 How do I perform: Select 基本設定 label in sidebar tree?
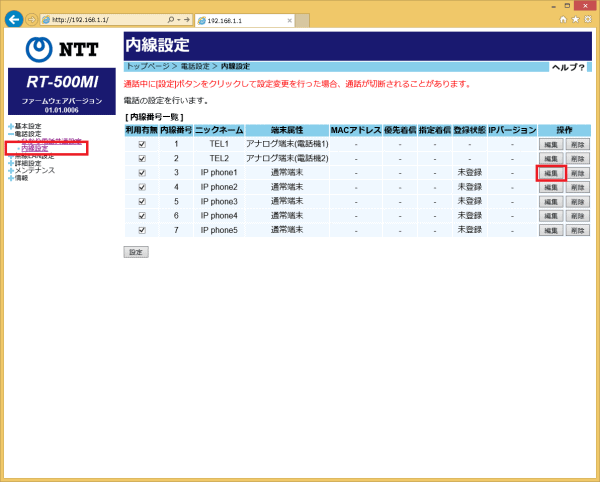coord(28,126)
